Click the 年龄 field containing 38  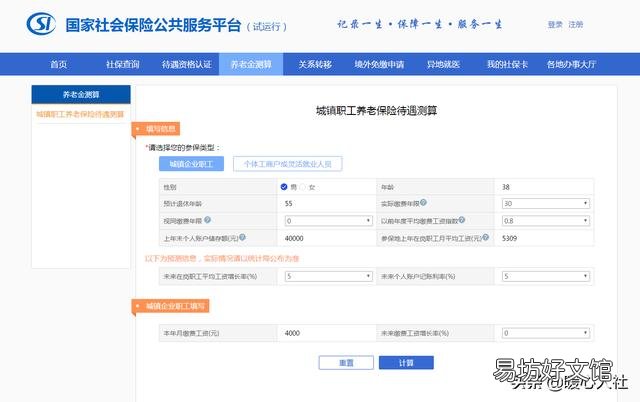(x=544, y=187)
